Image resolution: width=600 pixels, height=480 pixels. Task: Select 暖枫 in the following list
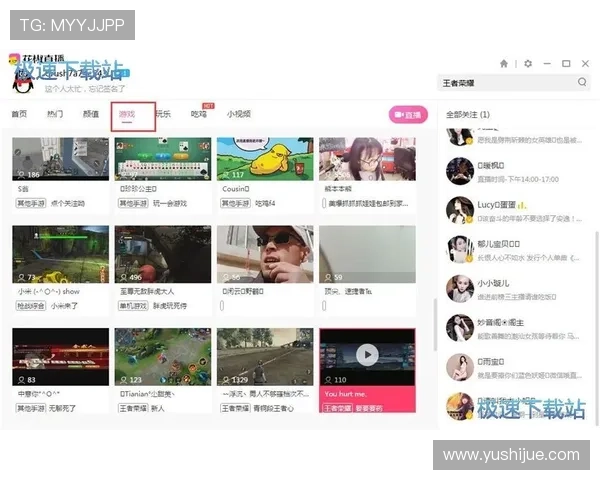[491, 165]
